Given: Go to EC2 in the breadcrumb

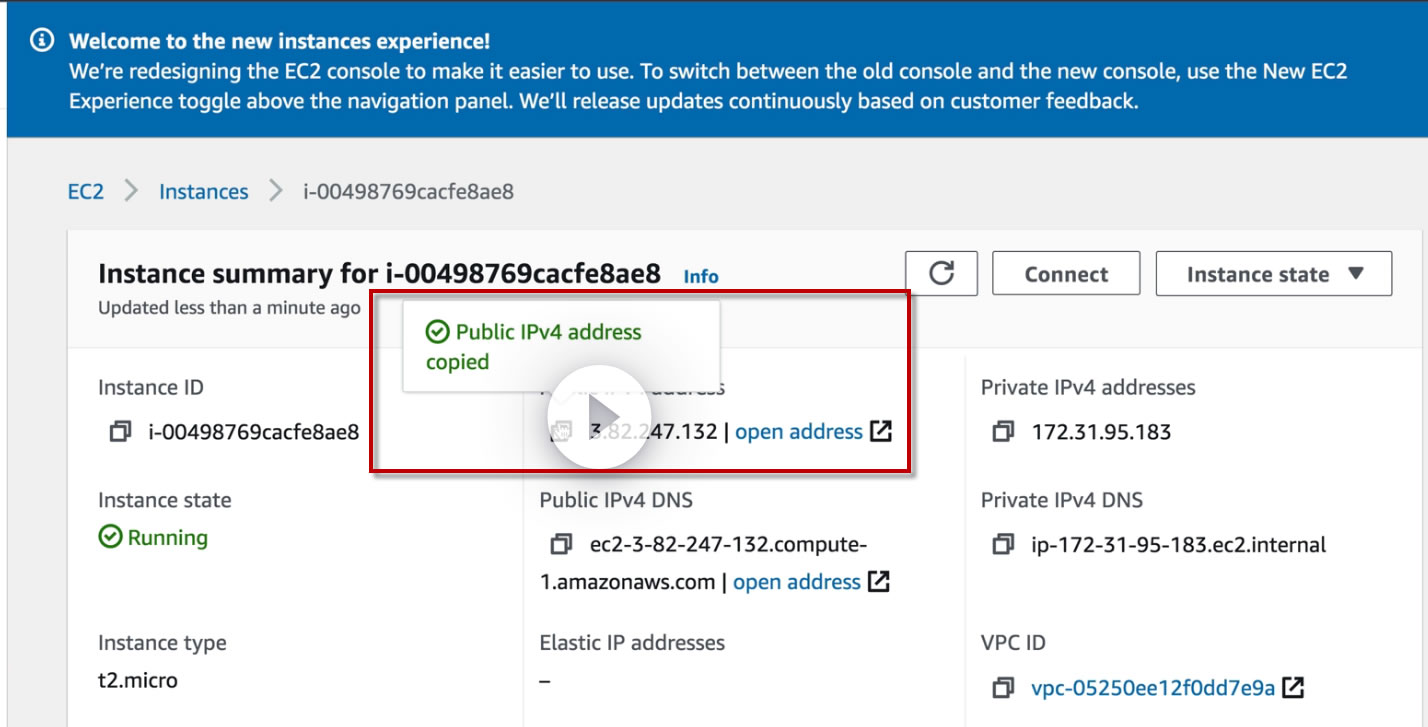Looking at the screenshot, I should pyautogui.click(x=86, y=191).
